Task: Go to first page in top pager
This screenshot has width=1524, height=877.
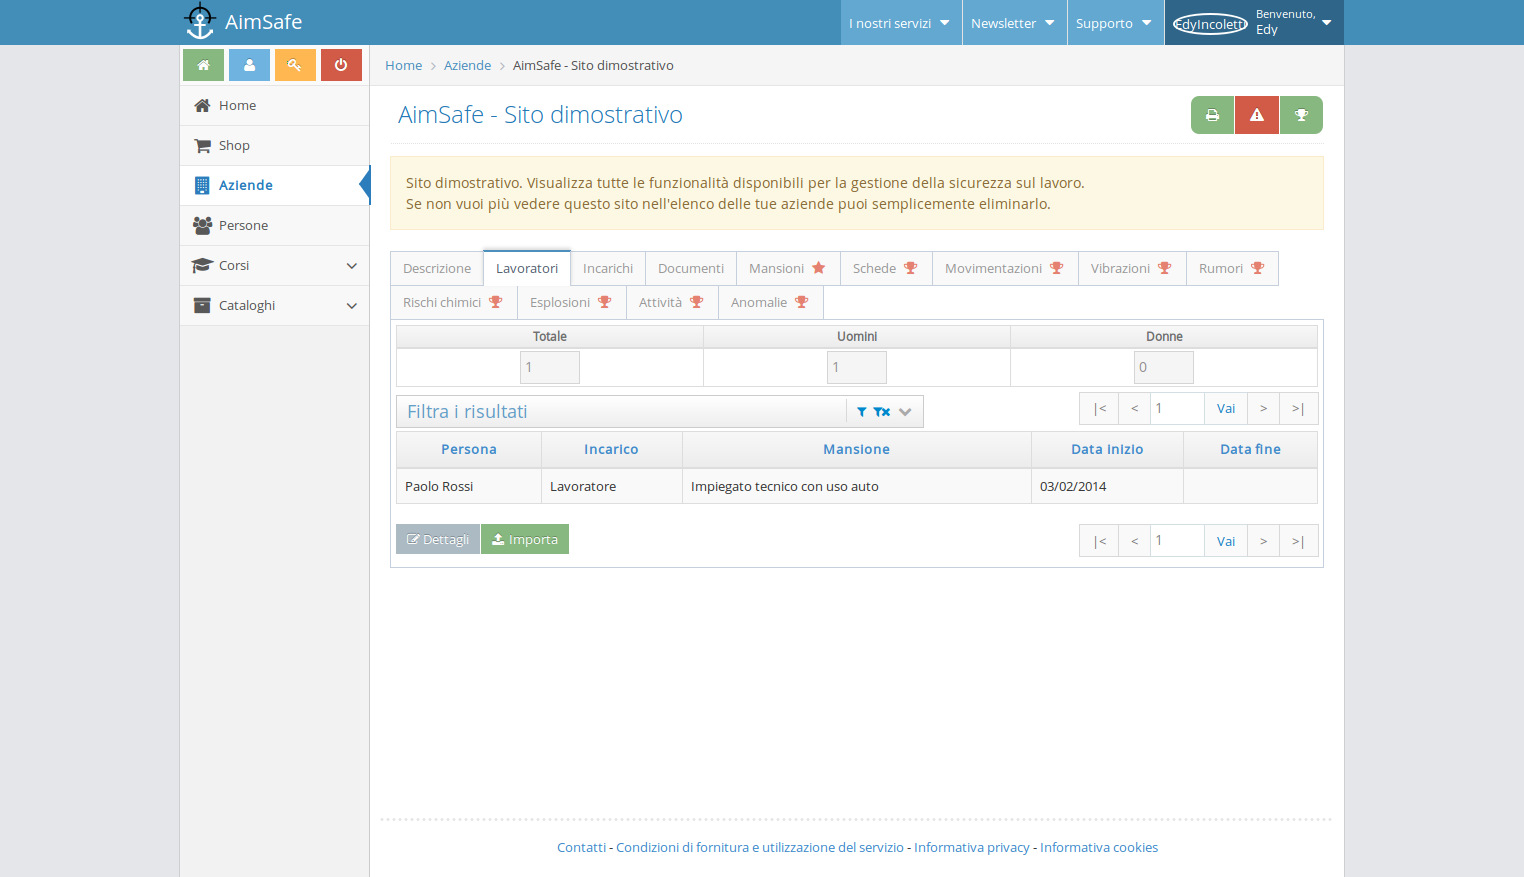Action: pyautogui.click(x=1099, y=408)
